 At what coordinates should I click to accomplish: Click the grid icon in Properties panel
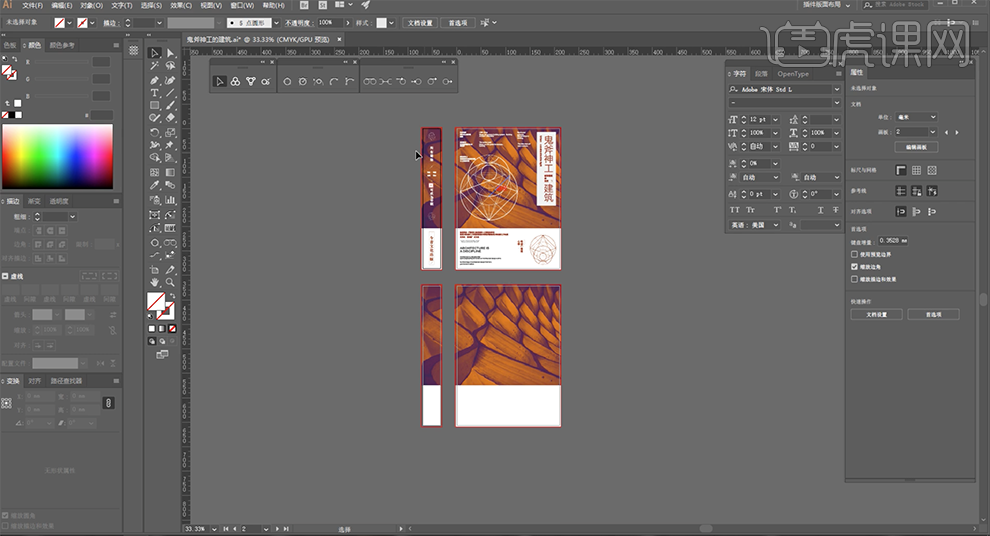917,170
